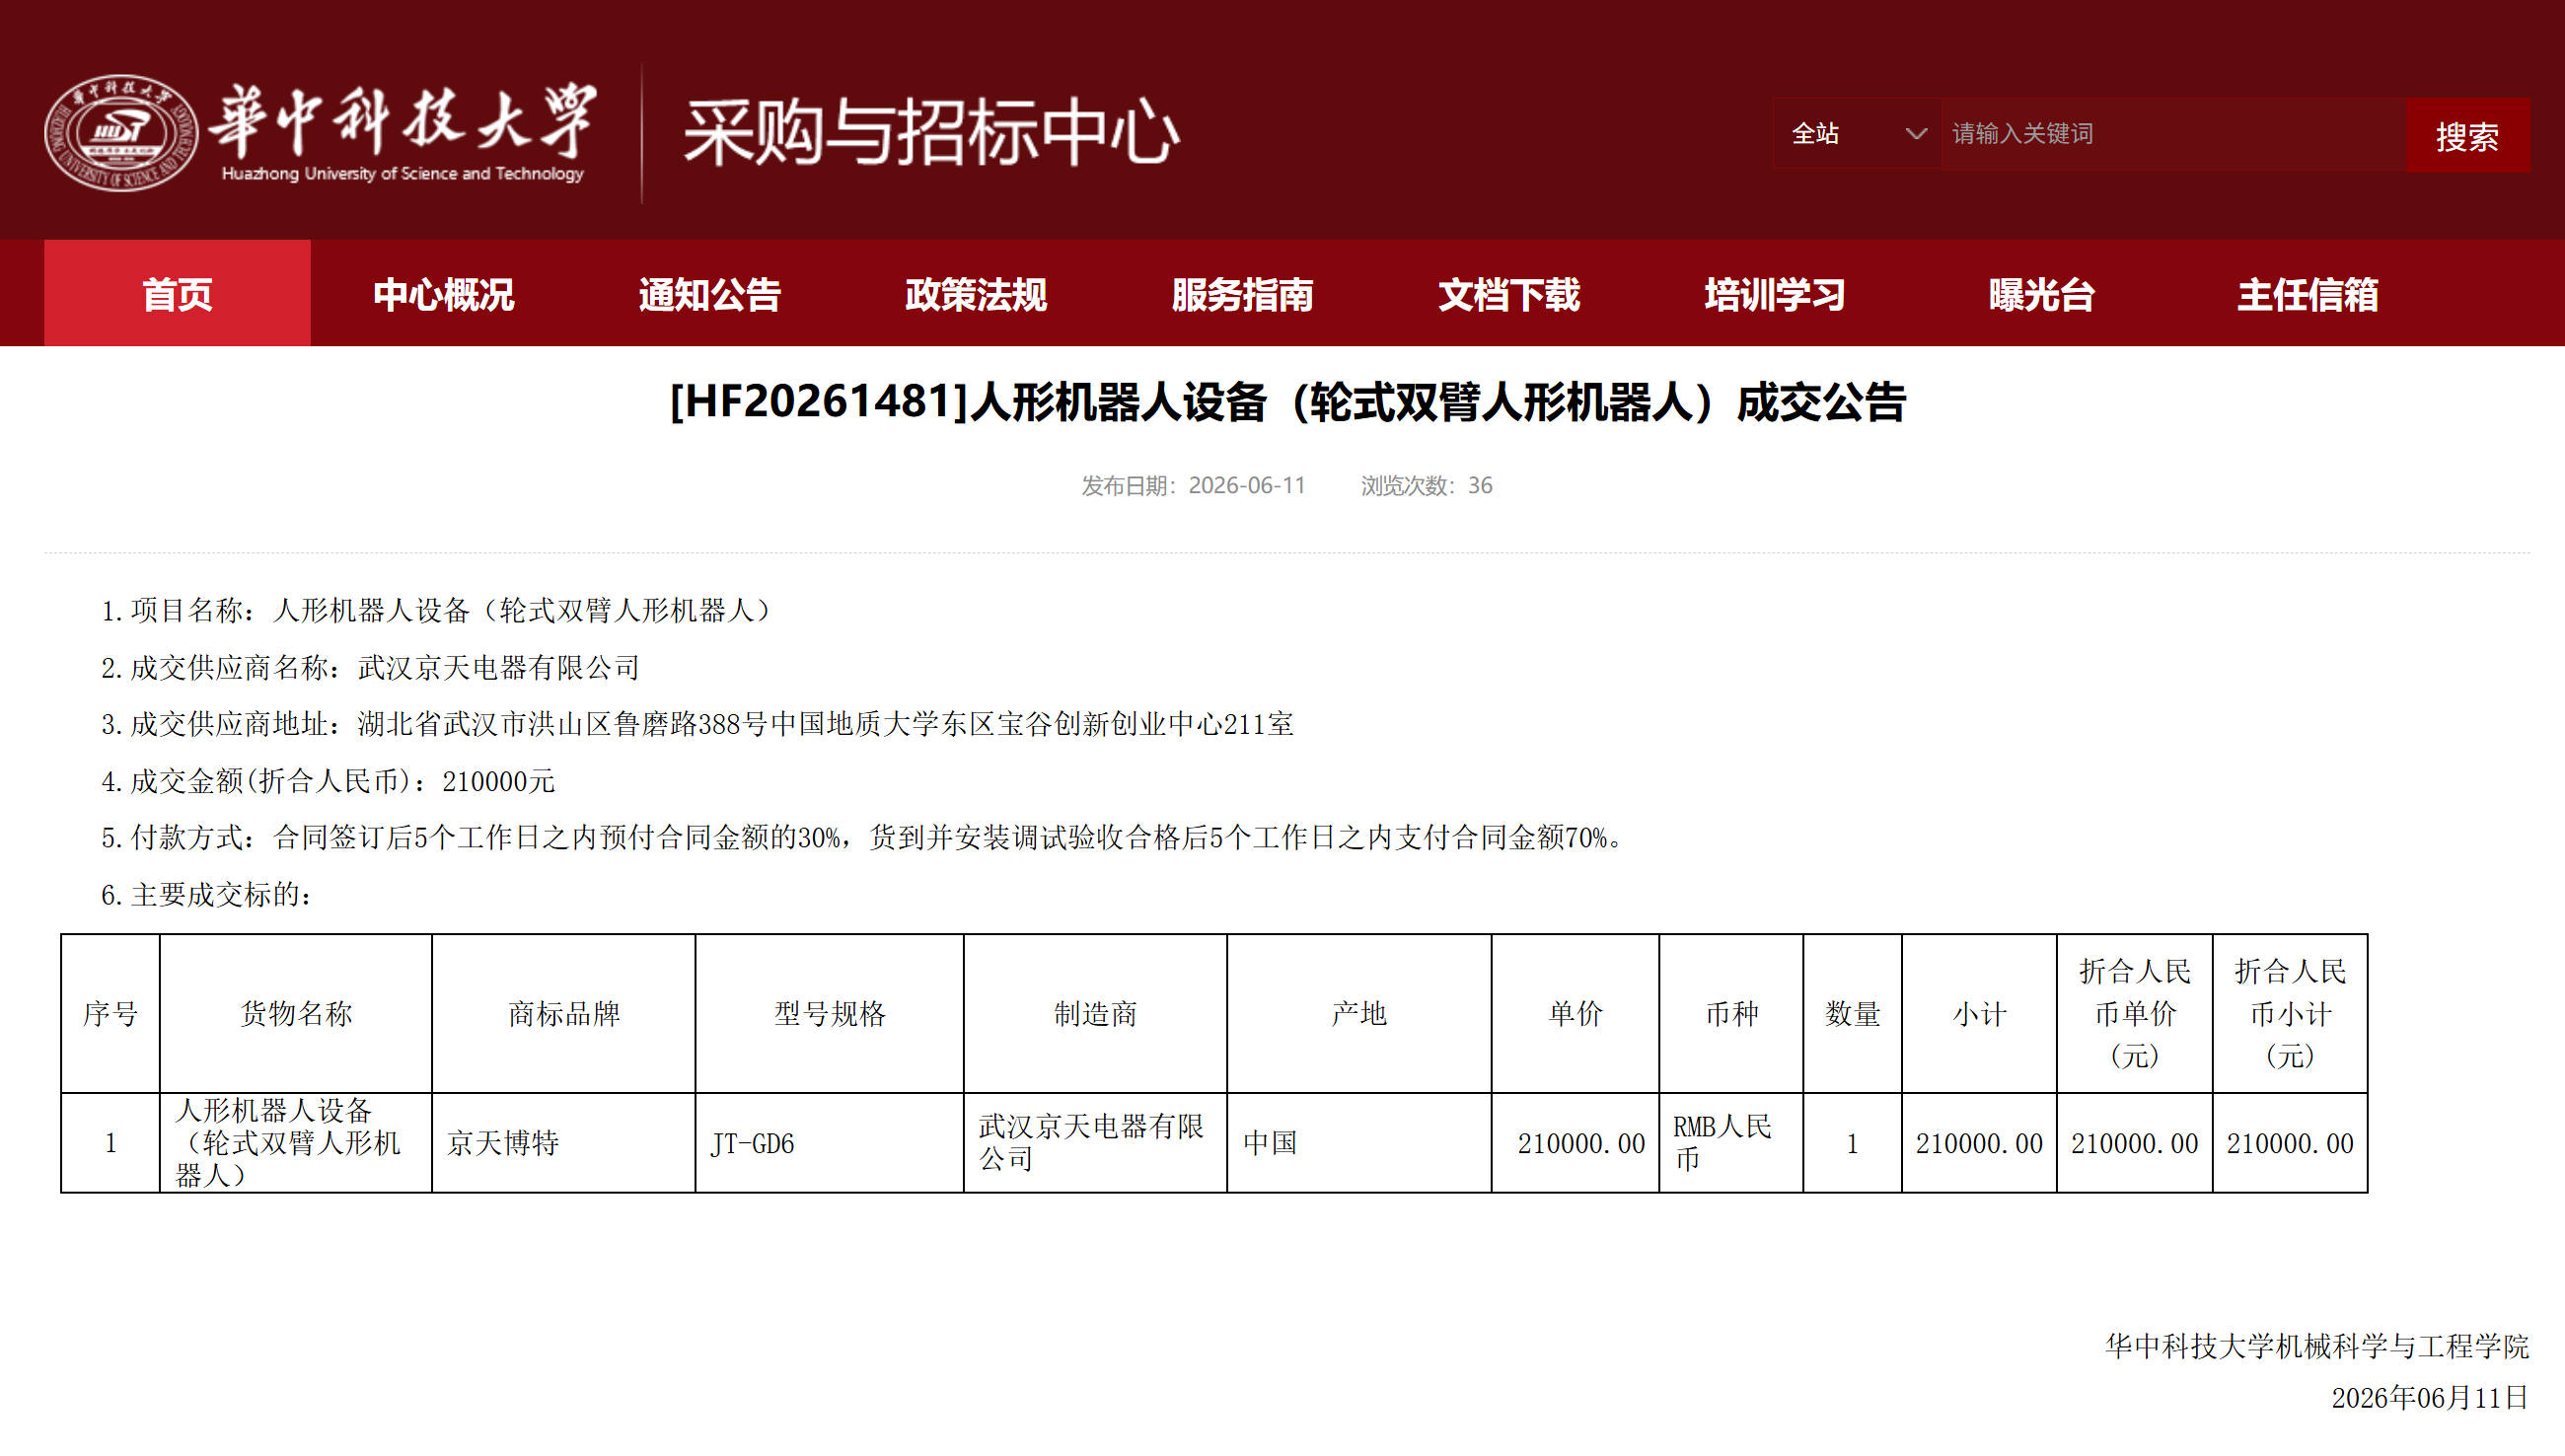Image resolution: width=2565 pixels, height=1456 pixels.
Task: Open the 中心概况 menu
Action: (x=443, y=294)
